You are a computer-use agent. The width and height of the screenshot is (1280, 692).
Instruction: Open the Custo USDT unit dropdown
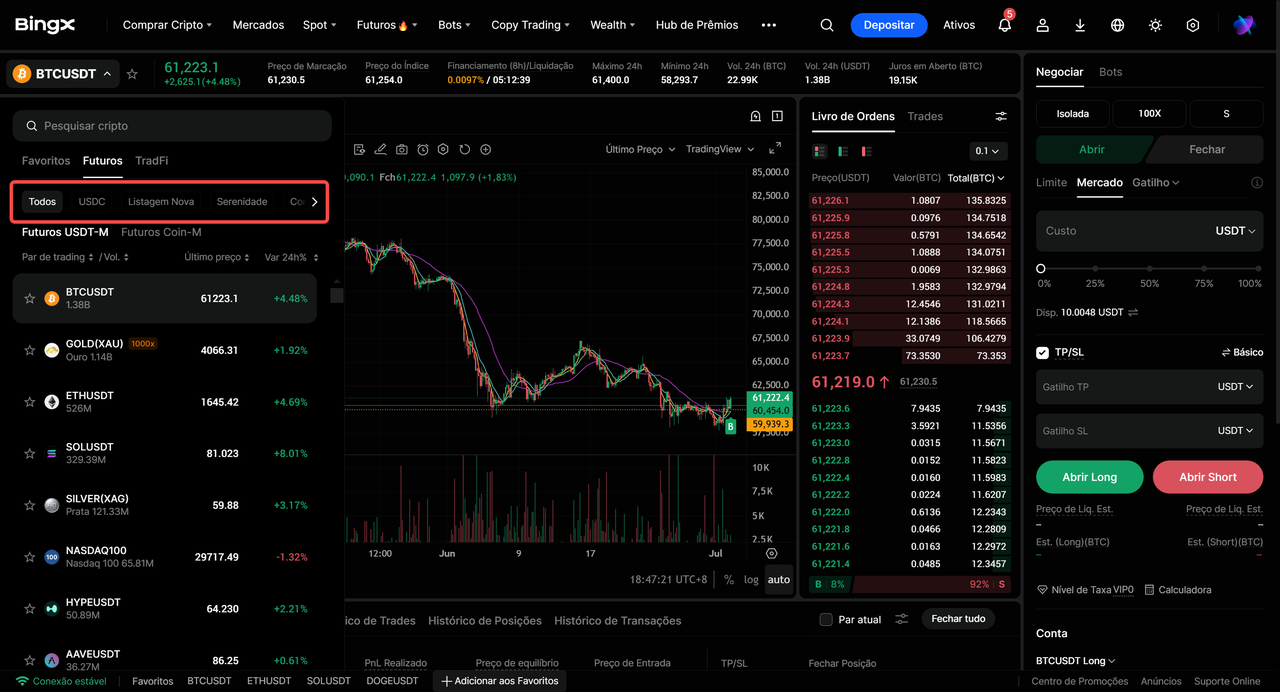point(1235,231)
